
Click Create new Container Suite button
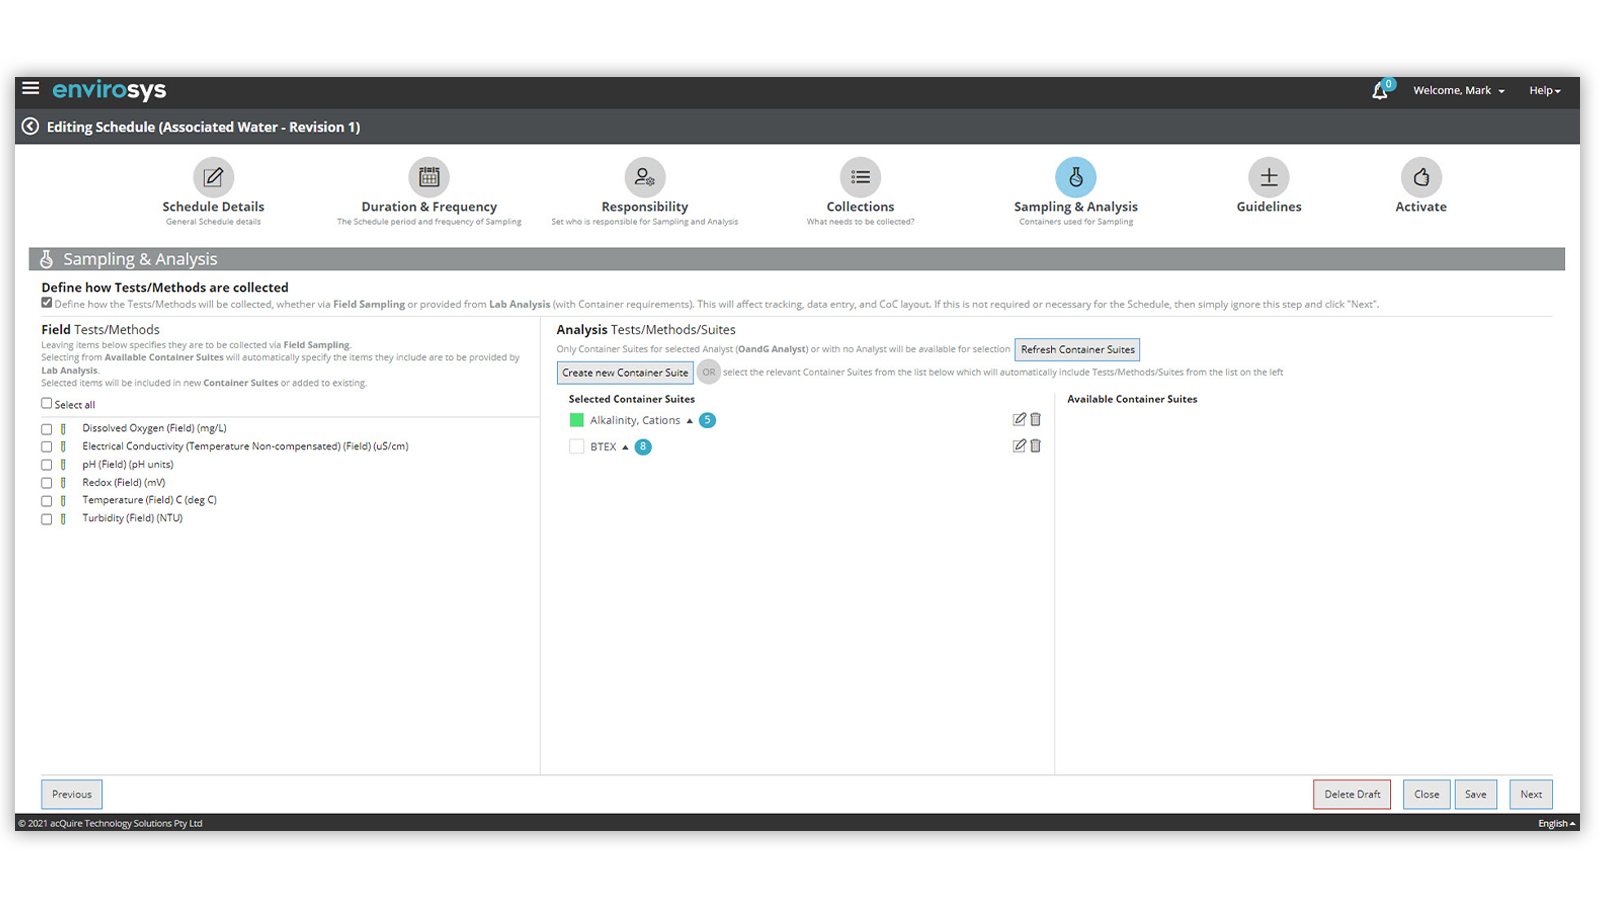(625, 373)
